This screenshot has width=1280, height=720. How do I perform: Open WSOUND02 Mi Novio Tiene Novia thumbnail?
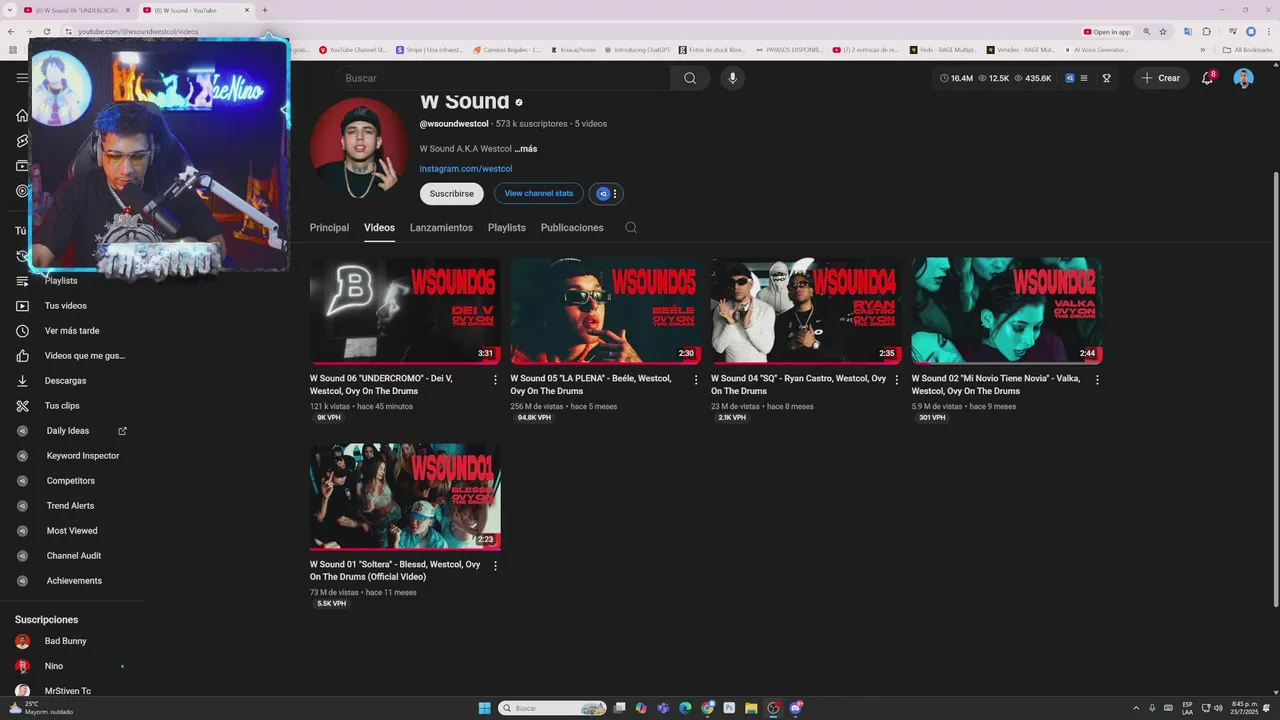(x=1007, y=311)
